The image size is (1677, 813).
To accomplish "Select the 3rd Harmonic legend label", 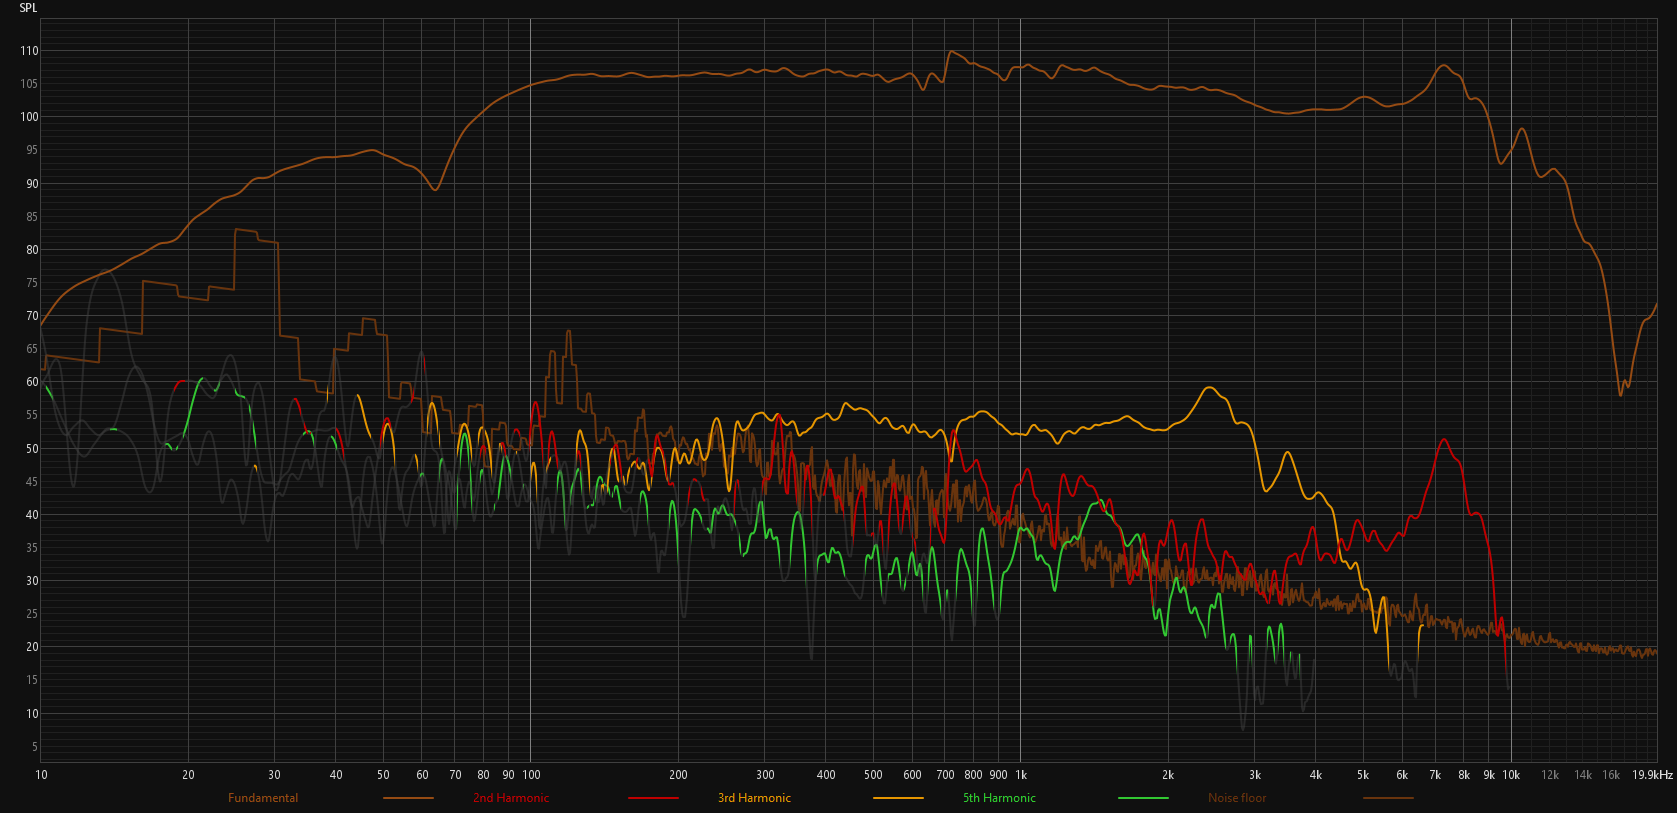I will point(754,798).
